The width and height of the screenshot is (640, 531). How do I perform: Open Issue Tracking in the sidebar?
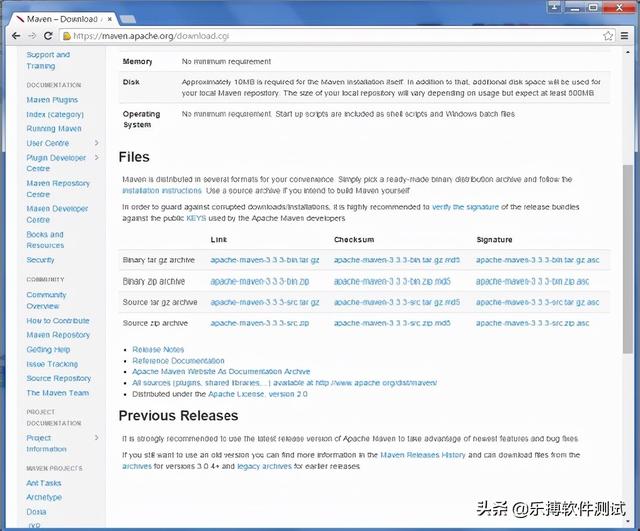52,364
